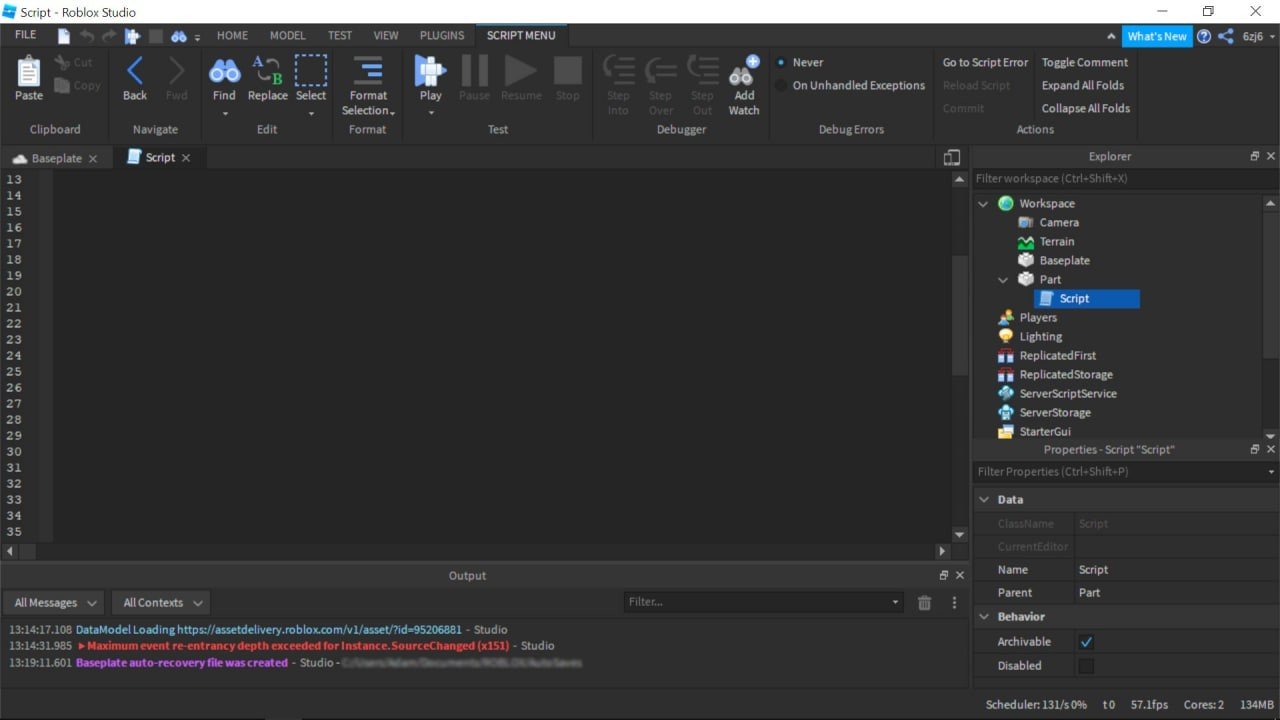Image resolution: width=1280 pixels, height=720 pixels.
Task: Select Lighting in the Explorer tree
Action: point(1041,337)
